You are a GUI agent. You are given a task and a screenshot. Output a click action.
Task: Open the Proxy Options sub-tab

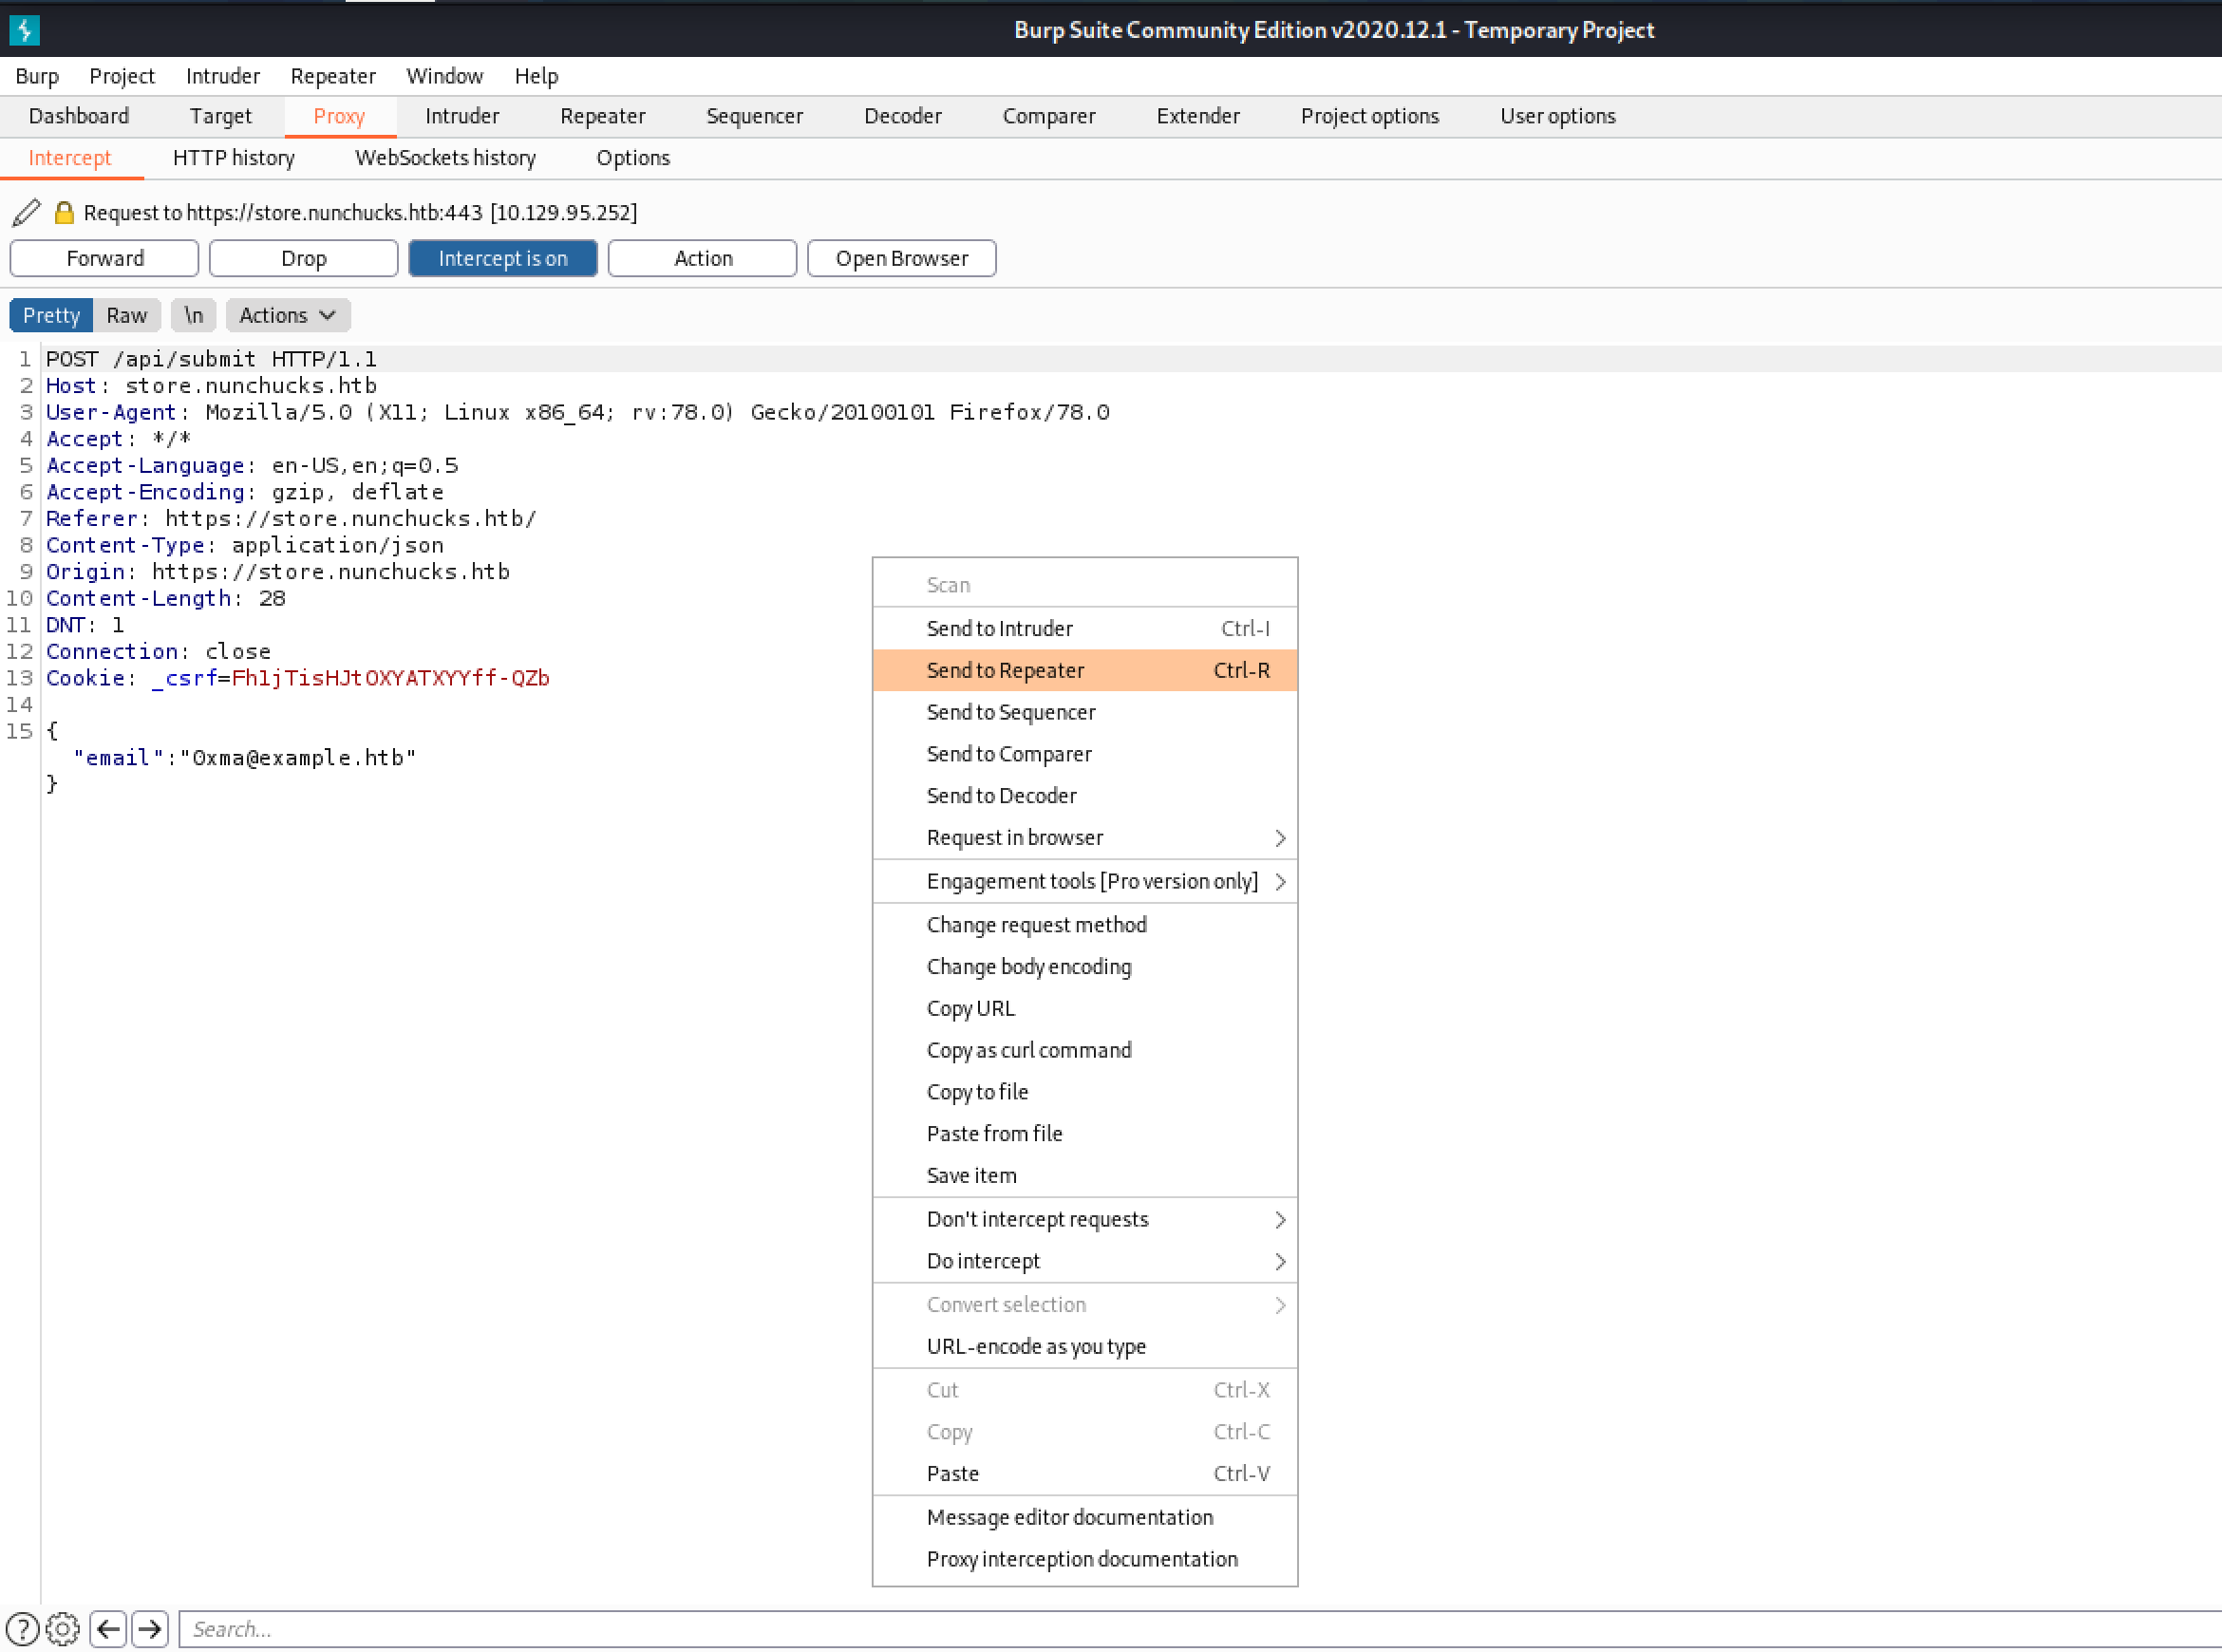[x=633, y=158]
